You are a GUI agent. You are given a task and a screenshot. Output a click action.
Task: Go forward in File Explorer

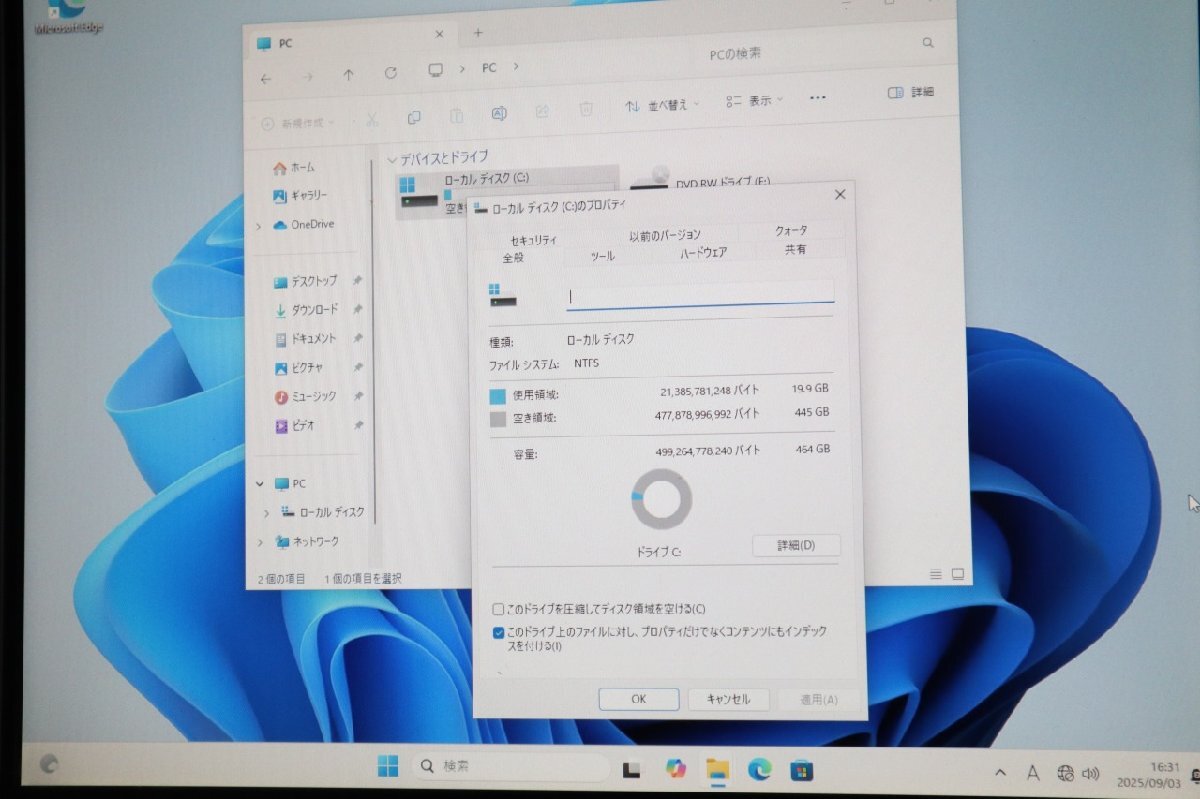(307, 76)
